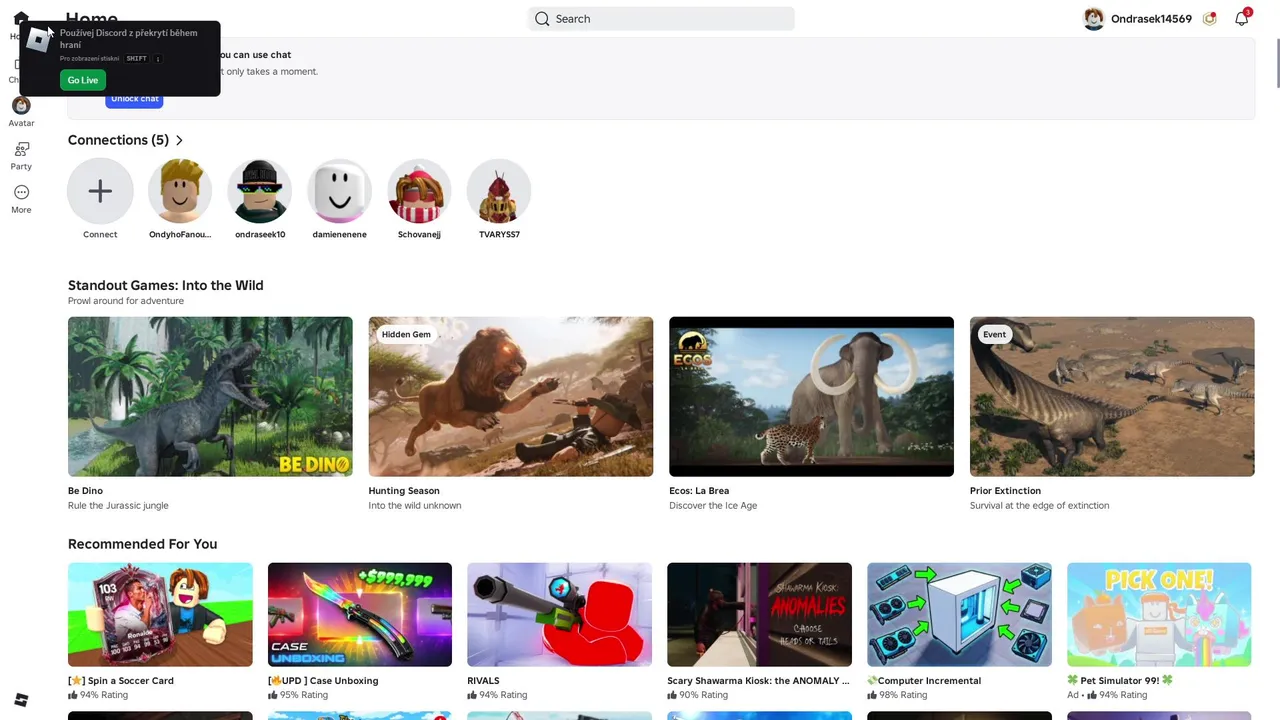Click the Hunting Season title text

coord(404,491)
